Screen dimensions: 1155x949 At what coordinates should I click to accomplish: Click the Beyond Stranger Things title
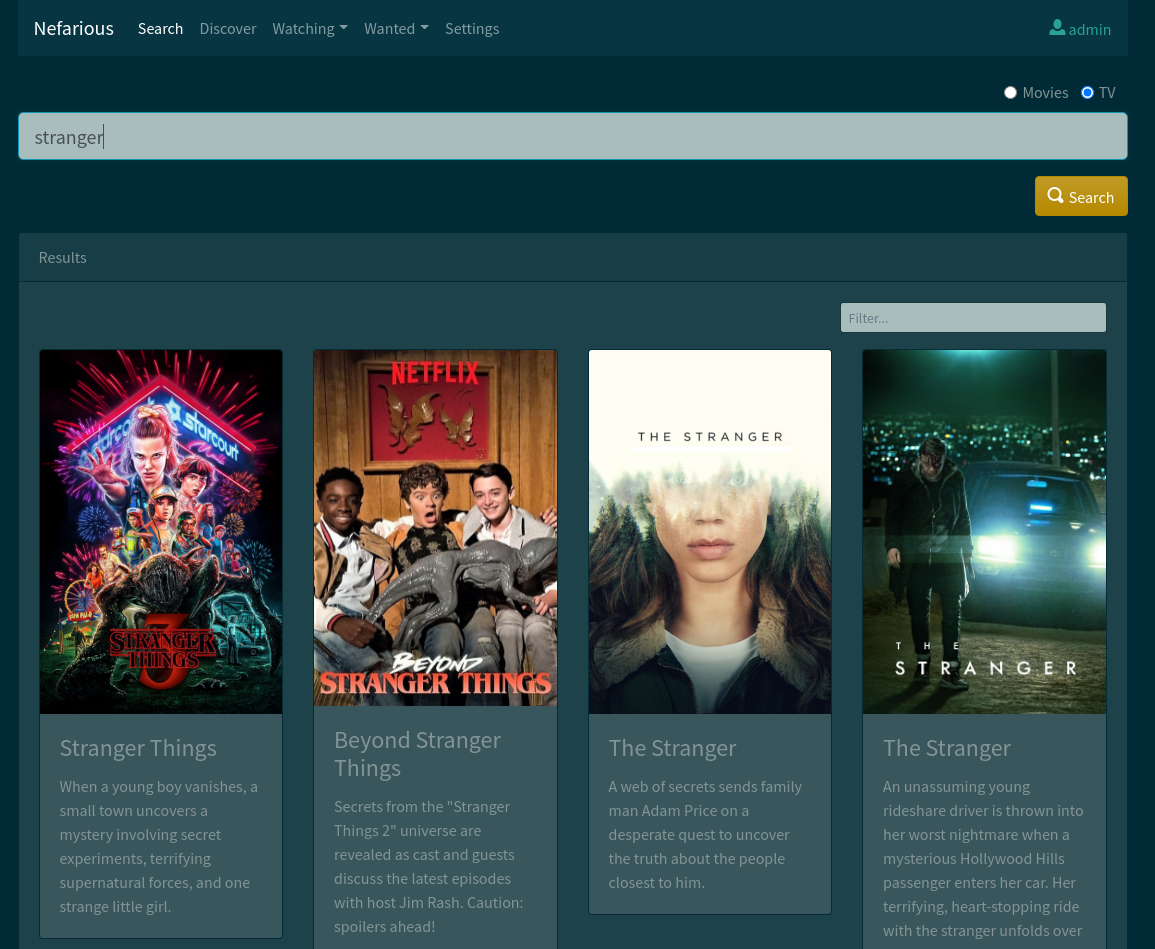(417, 754)
